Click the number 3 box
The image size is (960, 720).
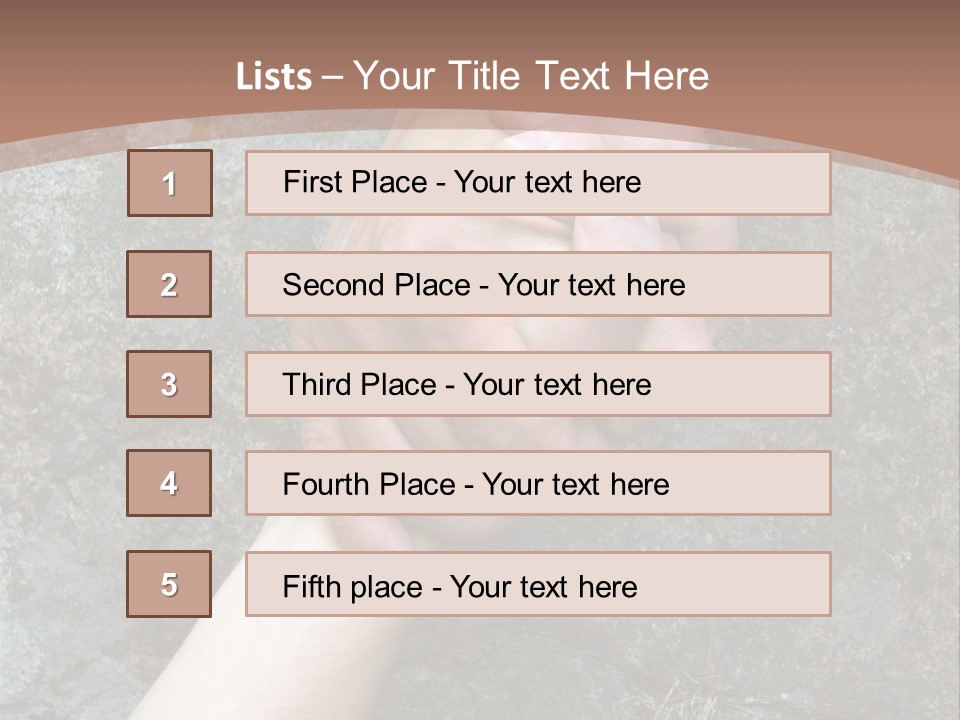coord(169,384)
